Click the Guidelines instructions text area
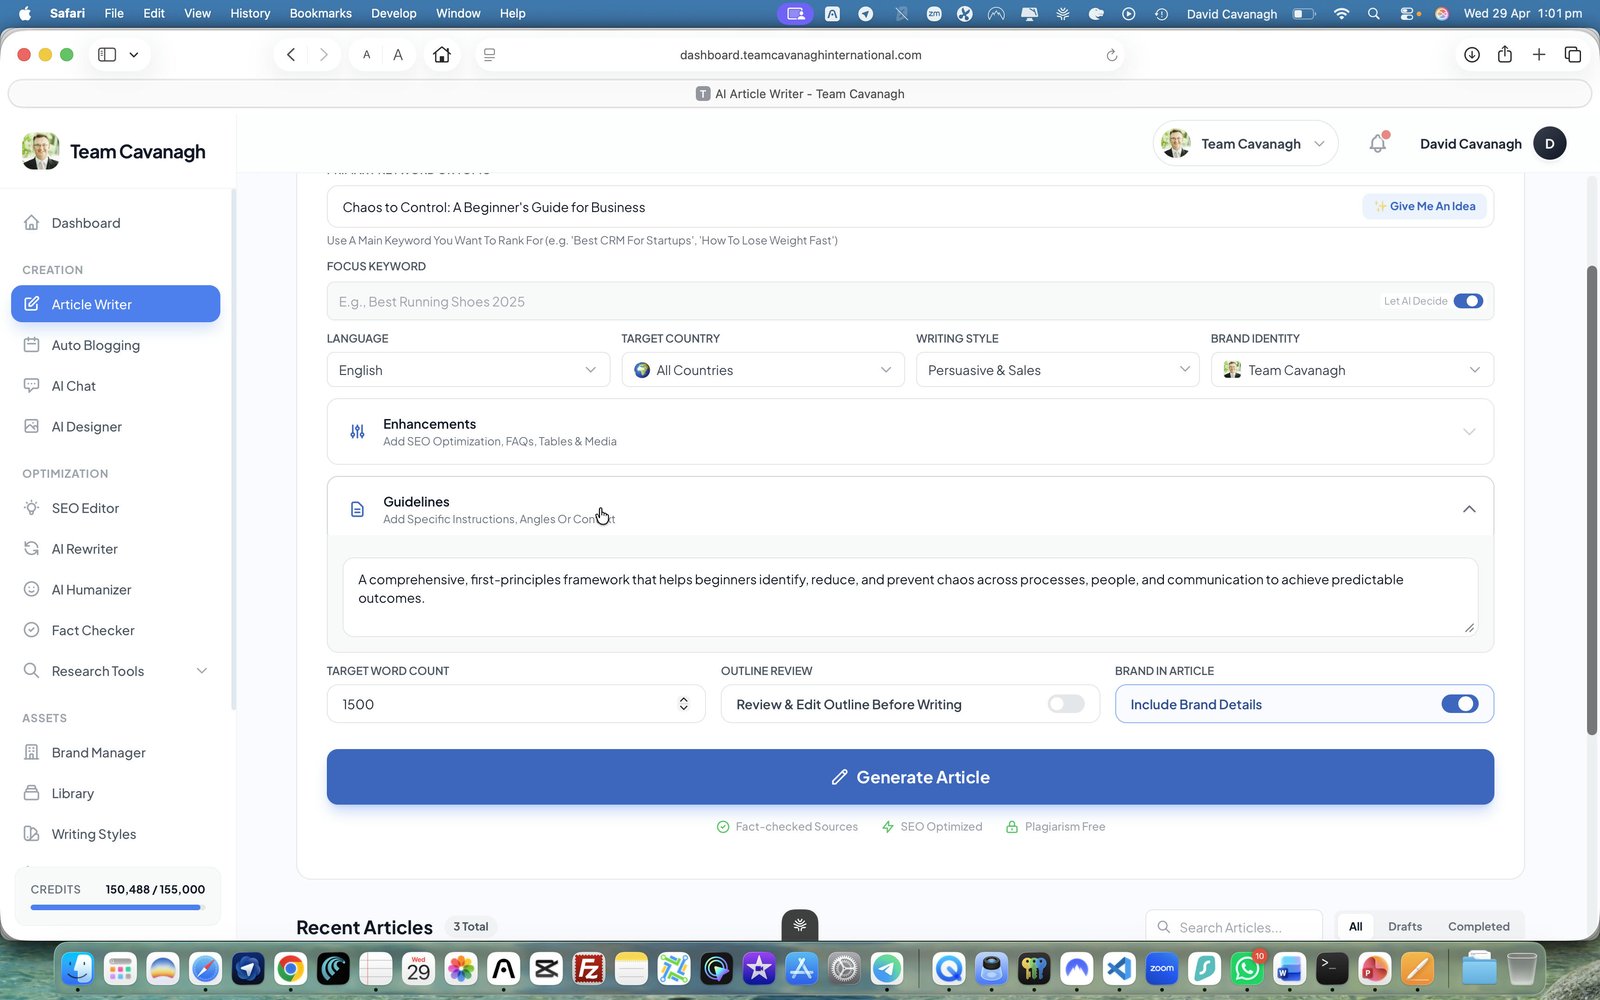The height and width of the screenshot is (1000, 1600). point(910,597)
